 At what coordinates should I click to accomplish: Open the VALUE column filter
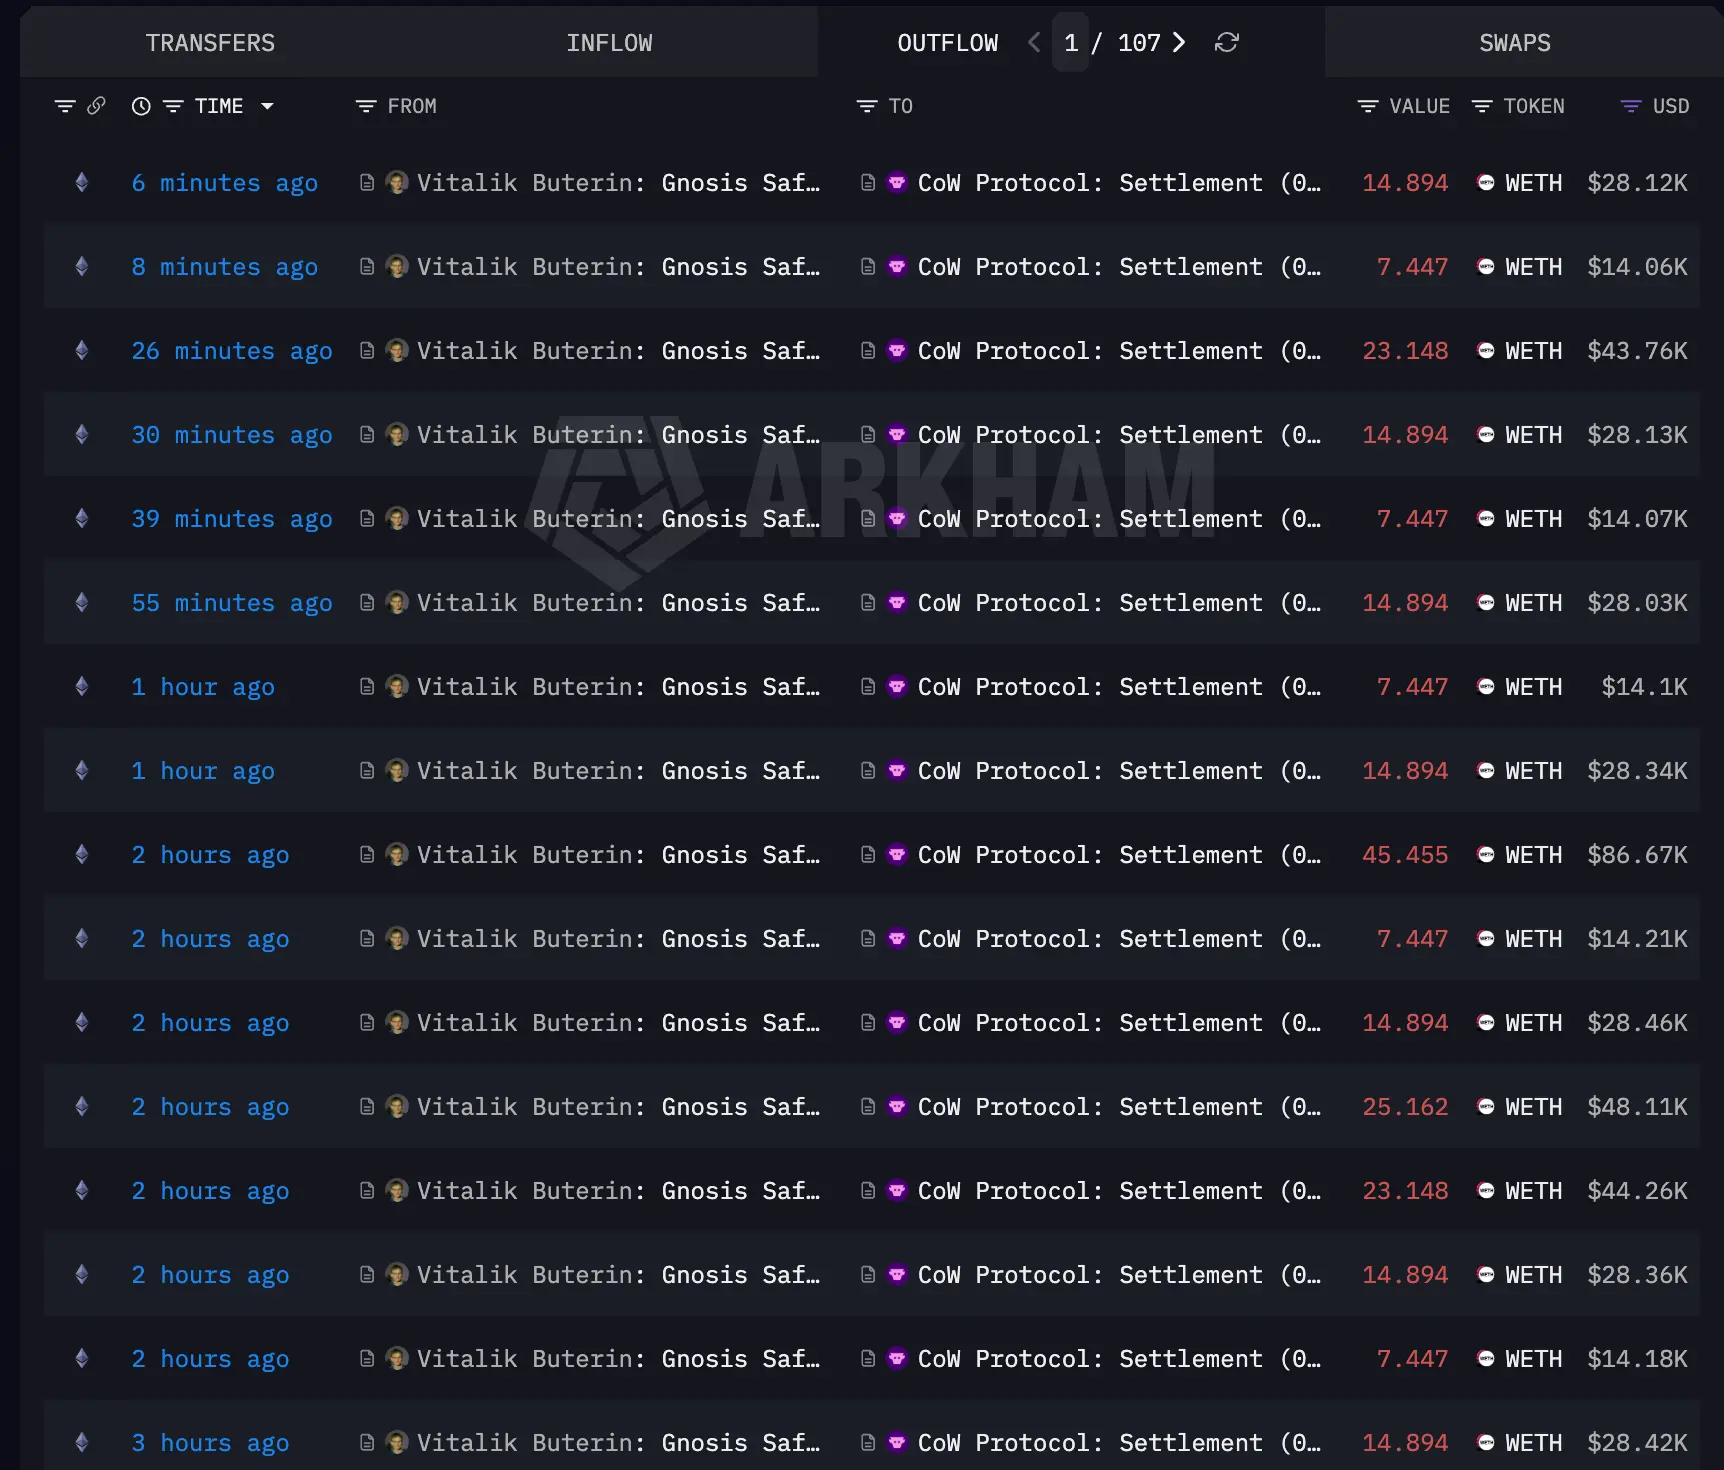pyautogui.click(x=1368, y=106)
